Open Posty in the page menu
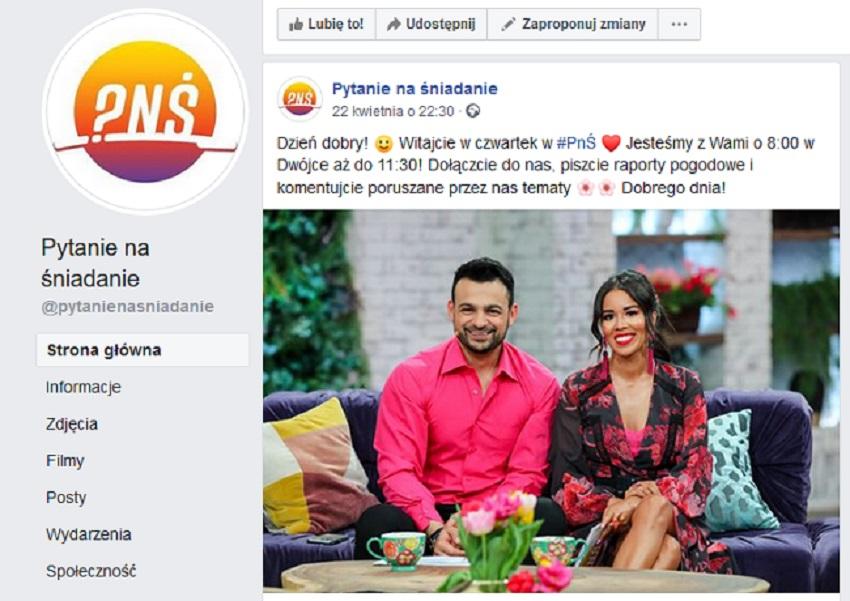Screen dimensions: 850x601 click(x=66, y=497)
